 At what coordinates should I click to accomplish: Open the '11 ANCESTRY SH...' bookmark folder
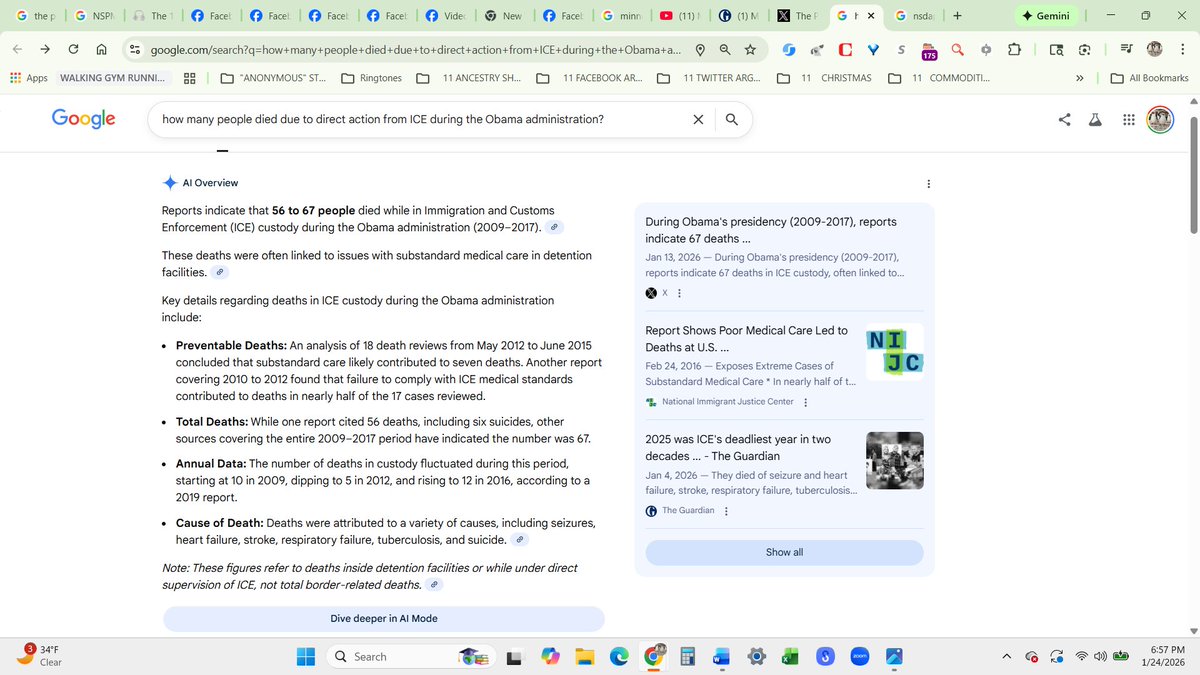tap(468, 78)
